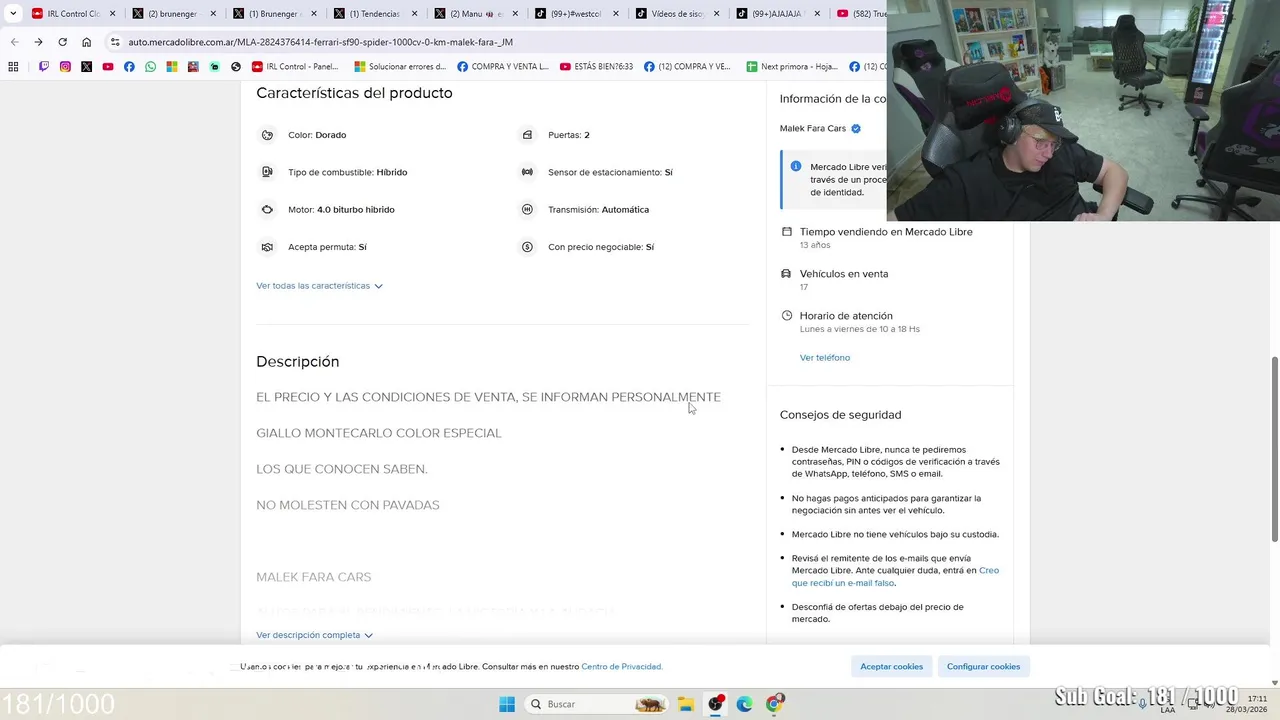Select text 'LOS QUE CONOCEN SABEN.'
The image size is (1280, 720).
point(342,469)
